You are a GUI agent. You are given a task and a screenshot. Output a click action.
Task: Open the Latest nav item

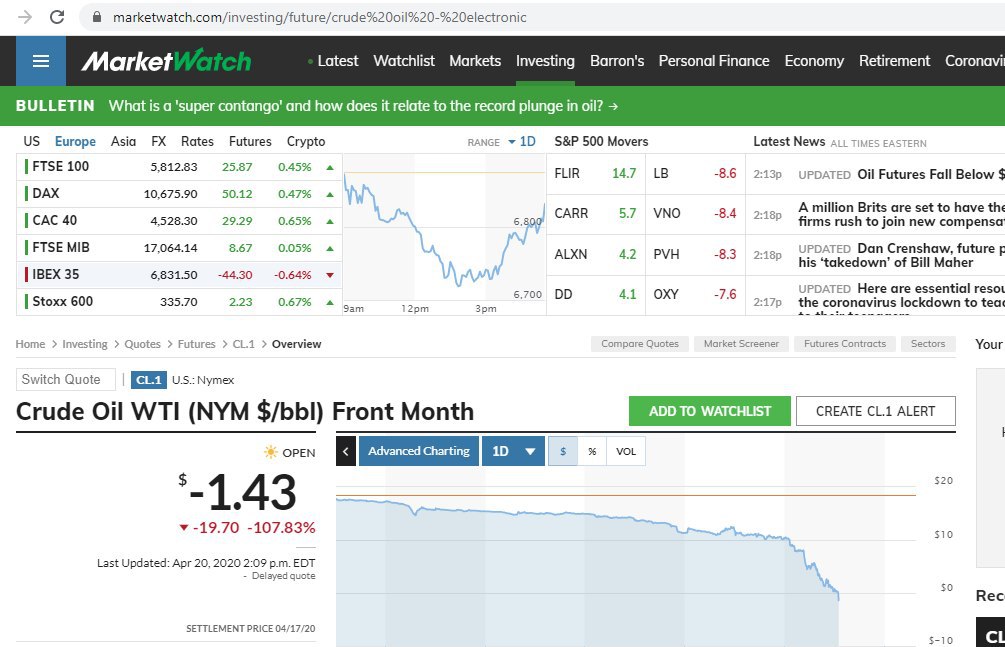coord(338,61)
